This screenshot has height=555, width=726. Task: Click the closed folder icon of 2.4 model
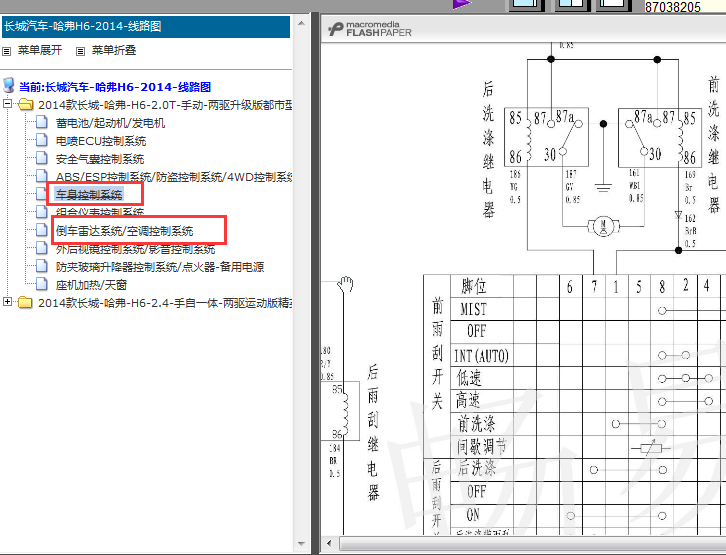25,303
